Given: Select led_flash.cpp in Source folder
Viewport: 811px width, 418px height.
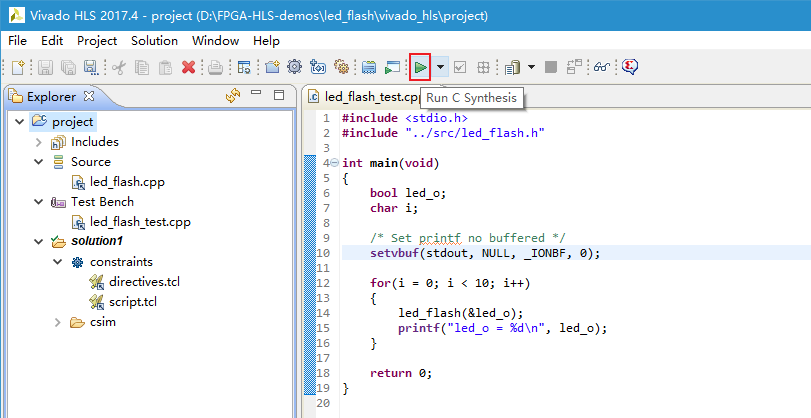Looking at the screenshot, I should pyautogui.click(x=126, y=182).
